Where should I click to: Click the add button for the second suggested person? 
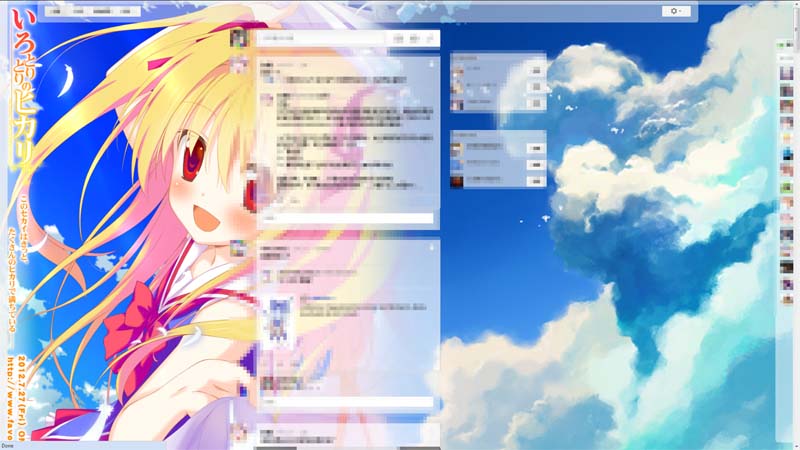(536, 87)
